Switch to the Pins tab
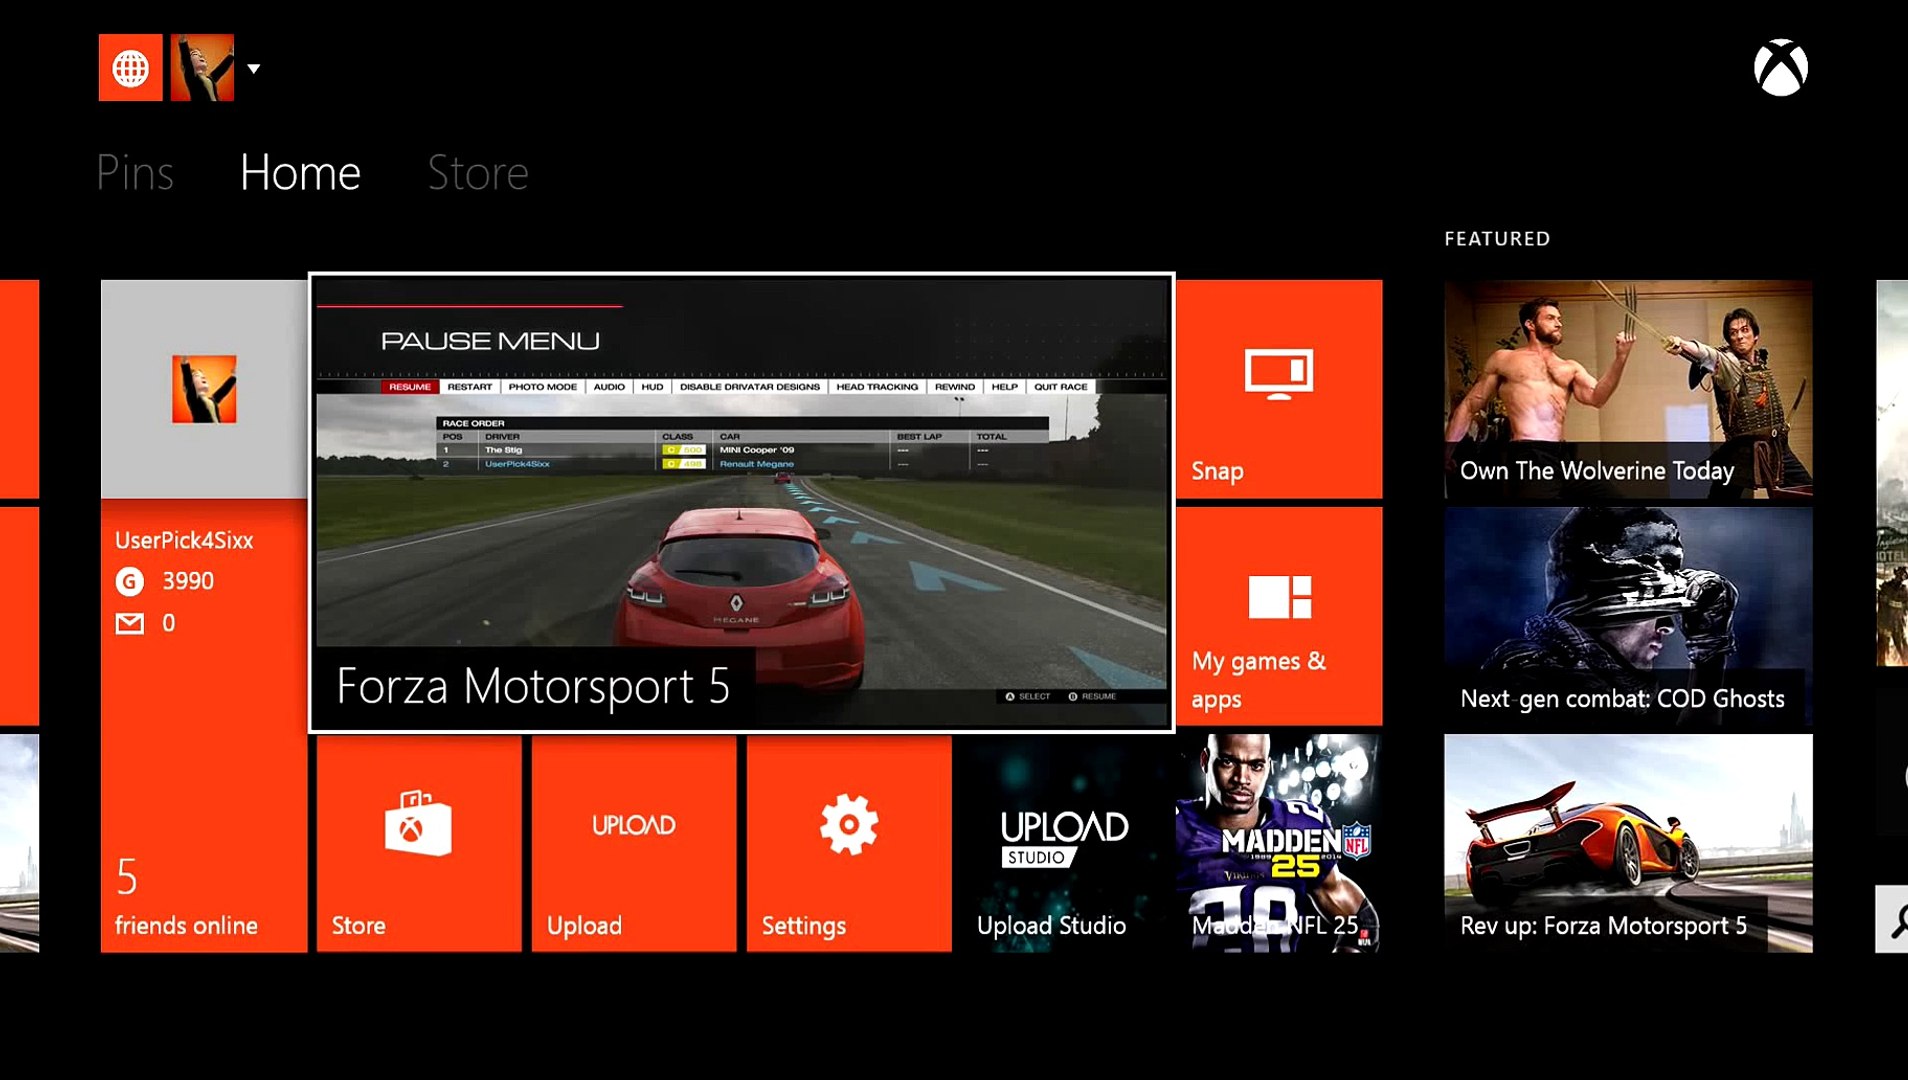Viewport: 1908px width, 1080px height. (x=135, y=173)
